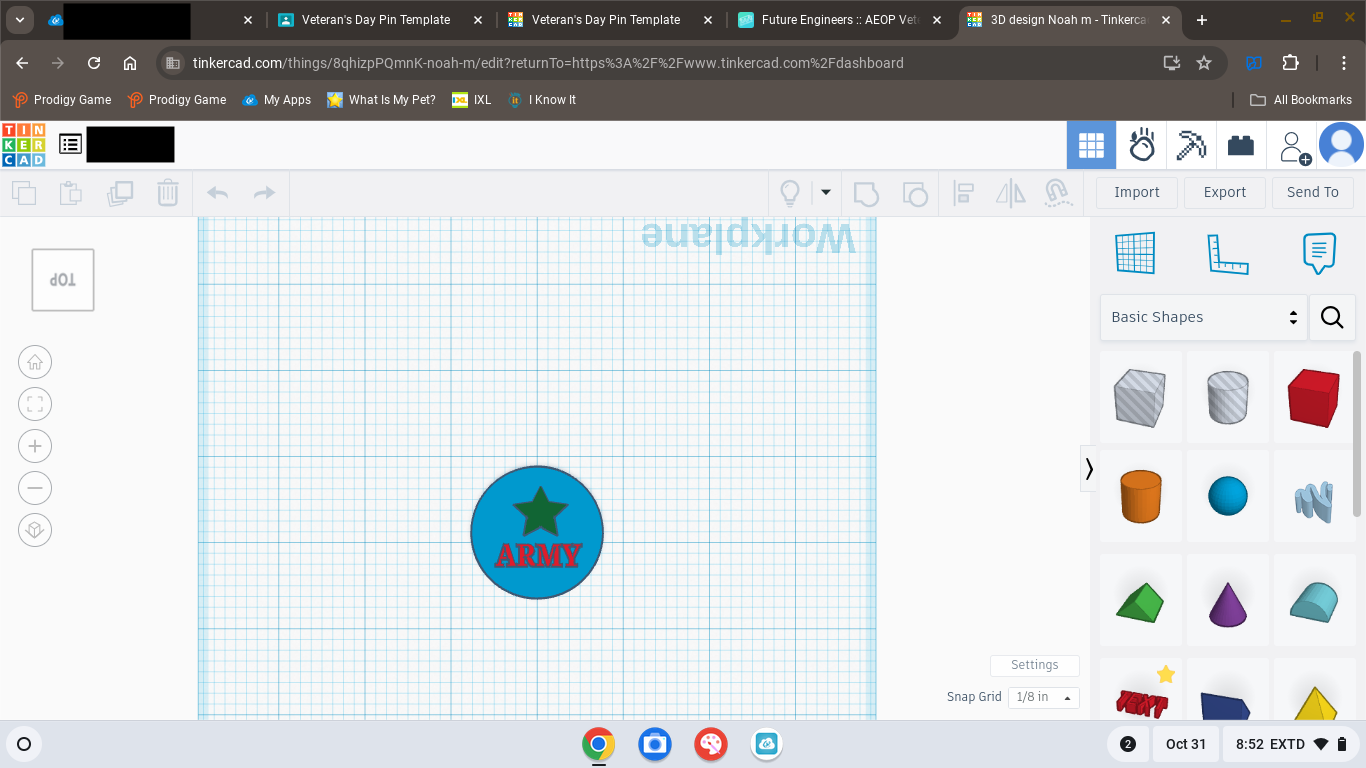This screenshot has height=768, width=1366.
Task: Open the Notes tool
Action: coord(1319,253)
